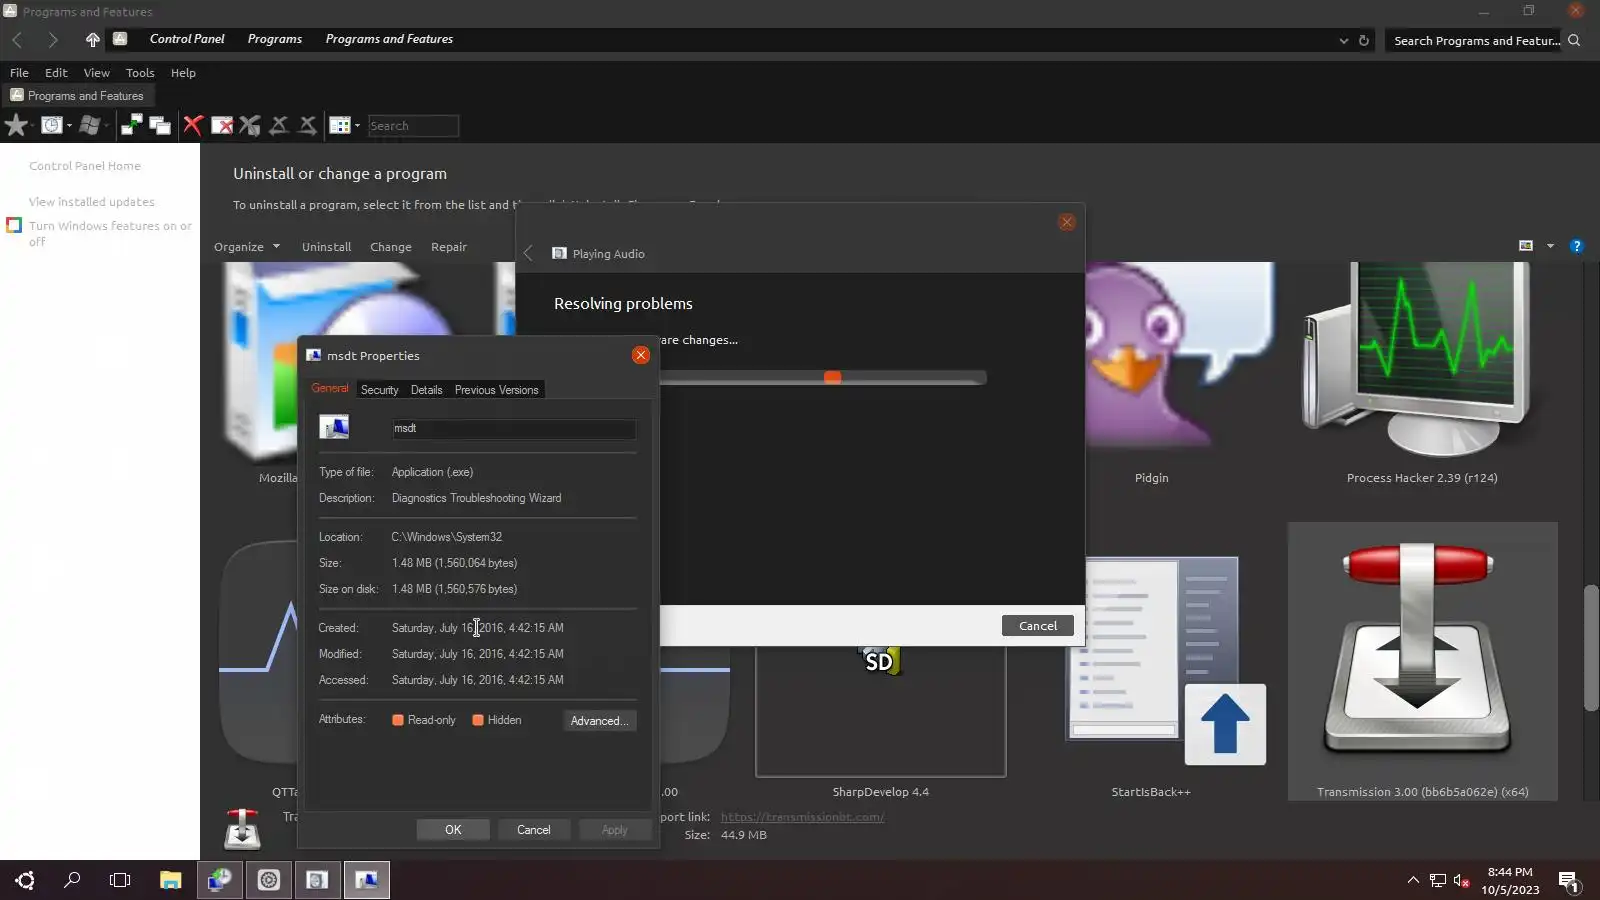1600x900 pixels.
Task: Open the Tools menu
Action: [x=140, y=73]
